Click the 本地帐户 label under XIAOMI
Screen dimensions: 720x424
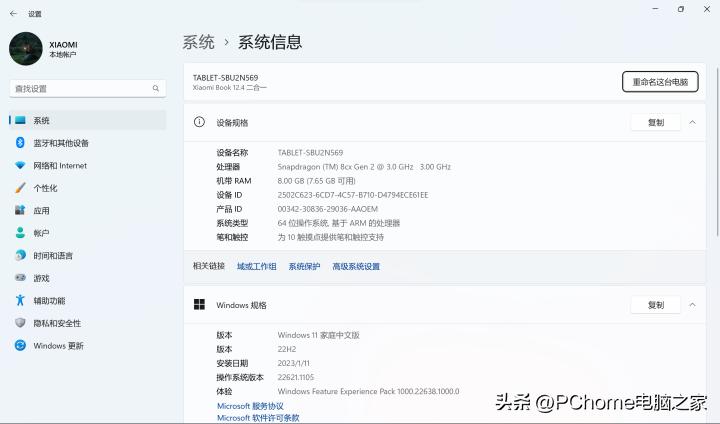point(63,55)
